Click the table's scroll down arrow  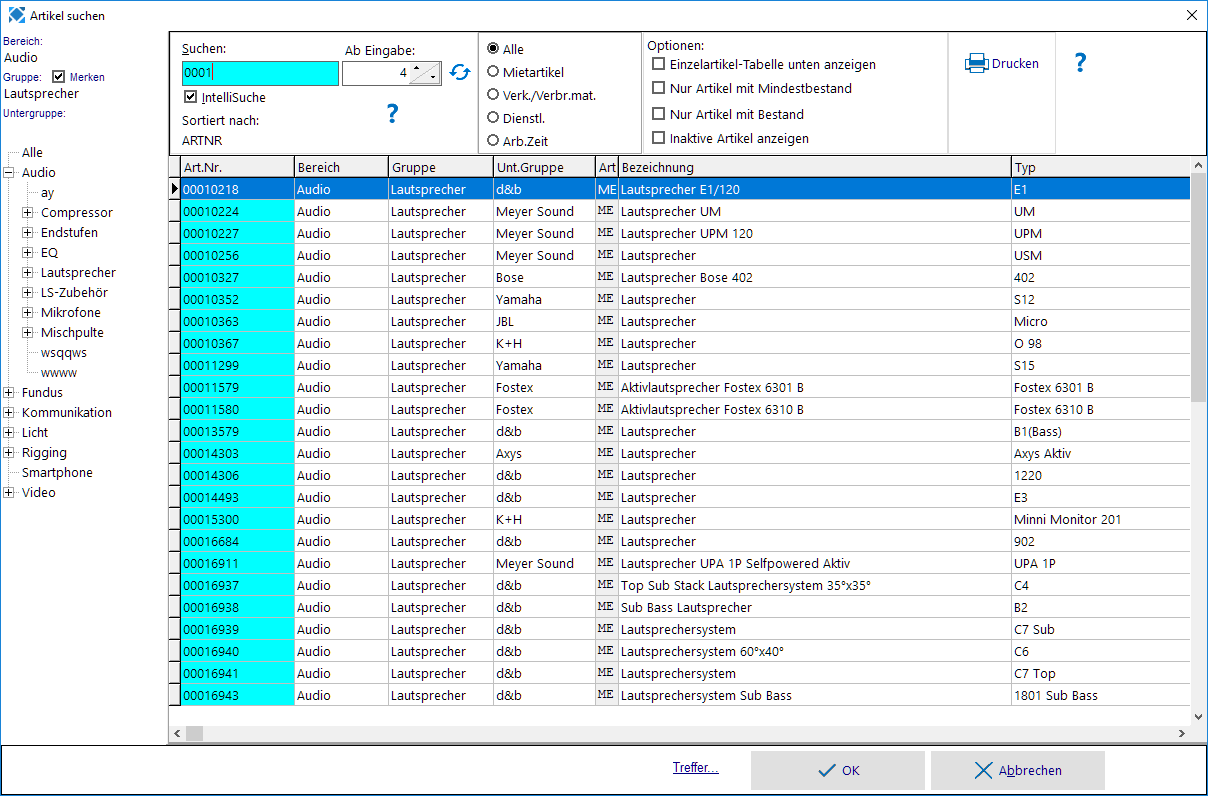(1198, 716)
